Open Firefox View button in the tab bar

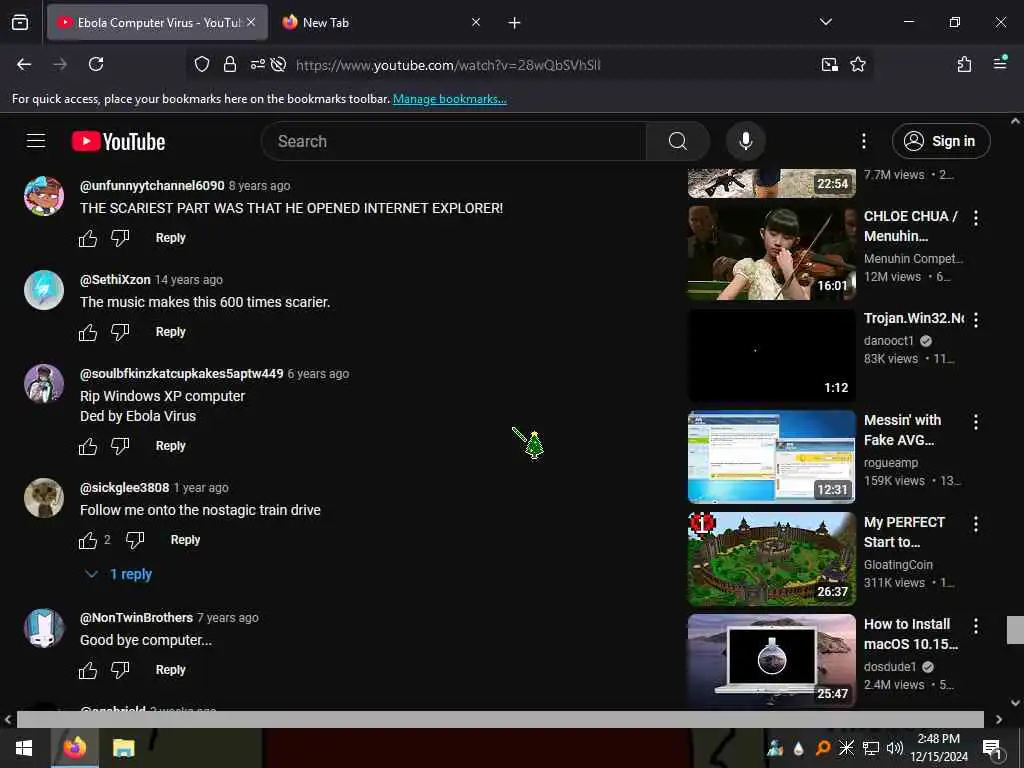pos(20,23)
